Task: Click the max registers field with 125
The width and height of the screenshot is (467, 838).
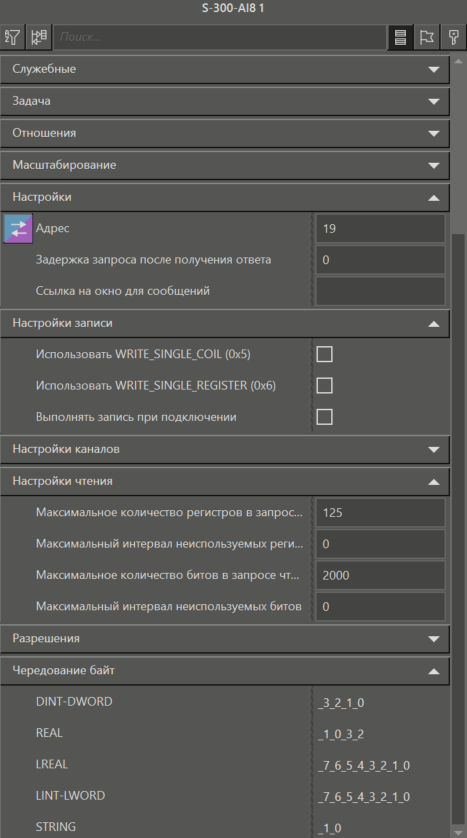Action: (x=380, y=513)
